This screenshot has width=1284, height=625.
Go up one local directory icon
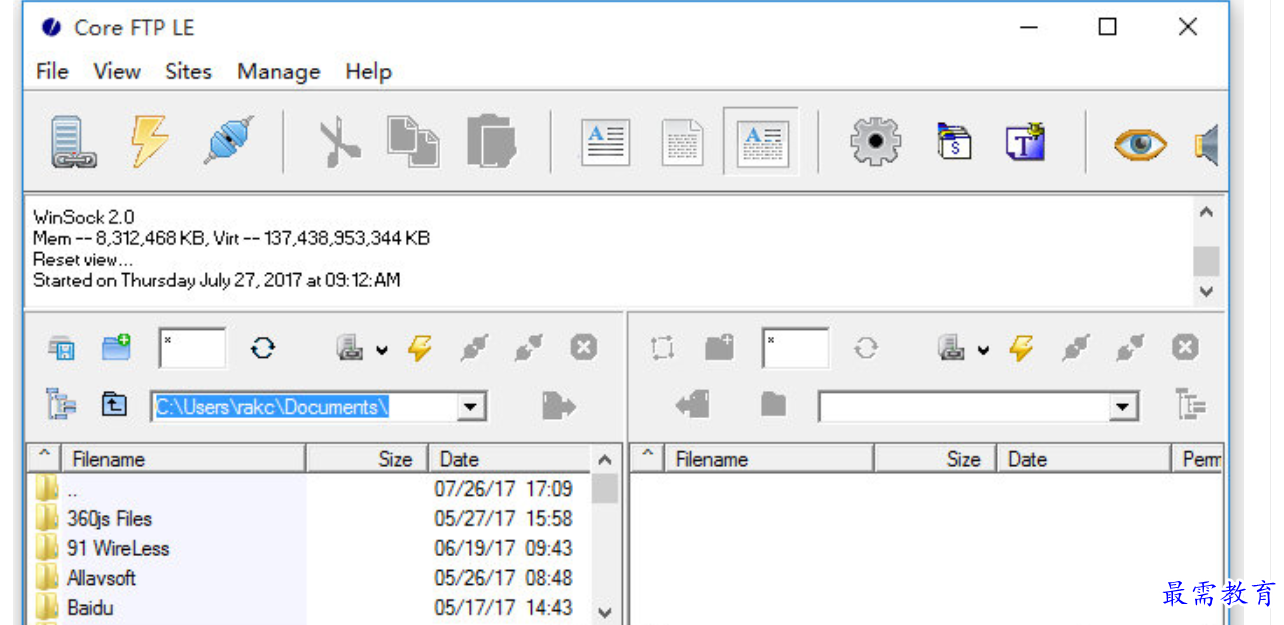coord(116,404)
